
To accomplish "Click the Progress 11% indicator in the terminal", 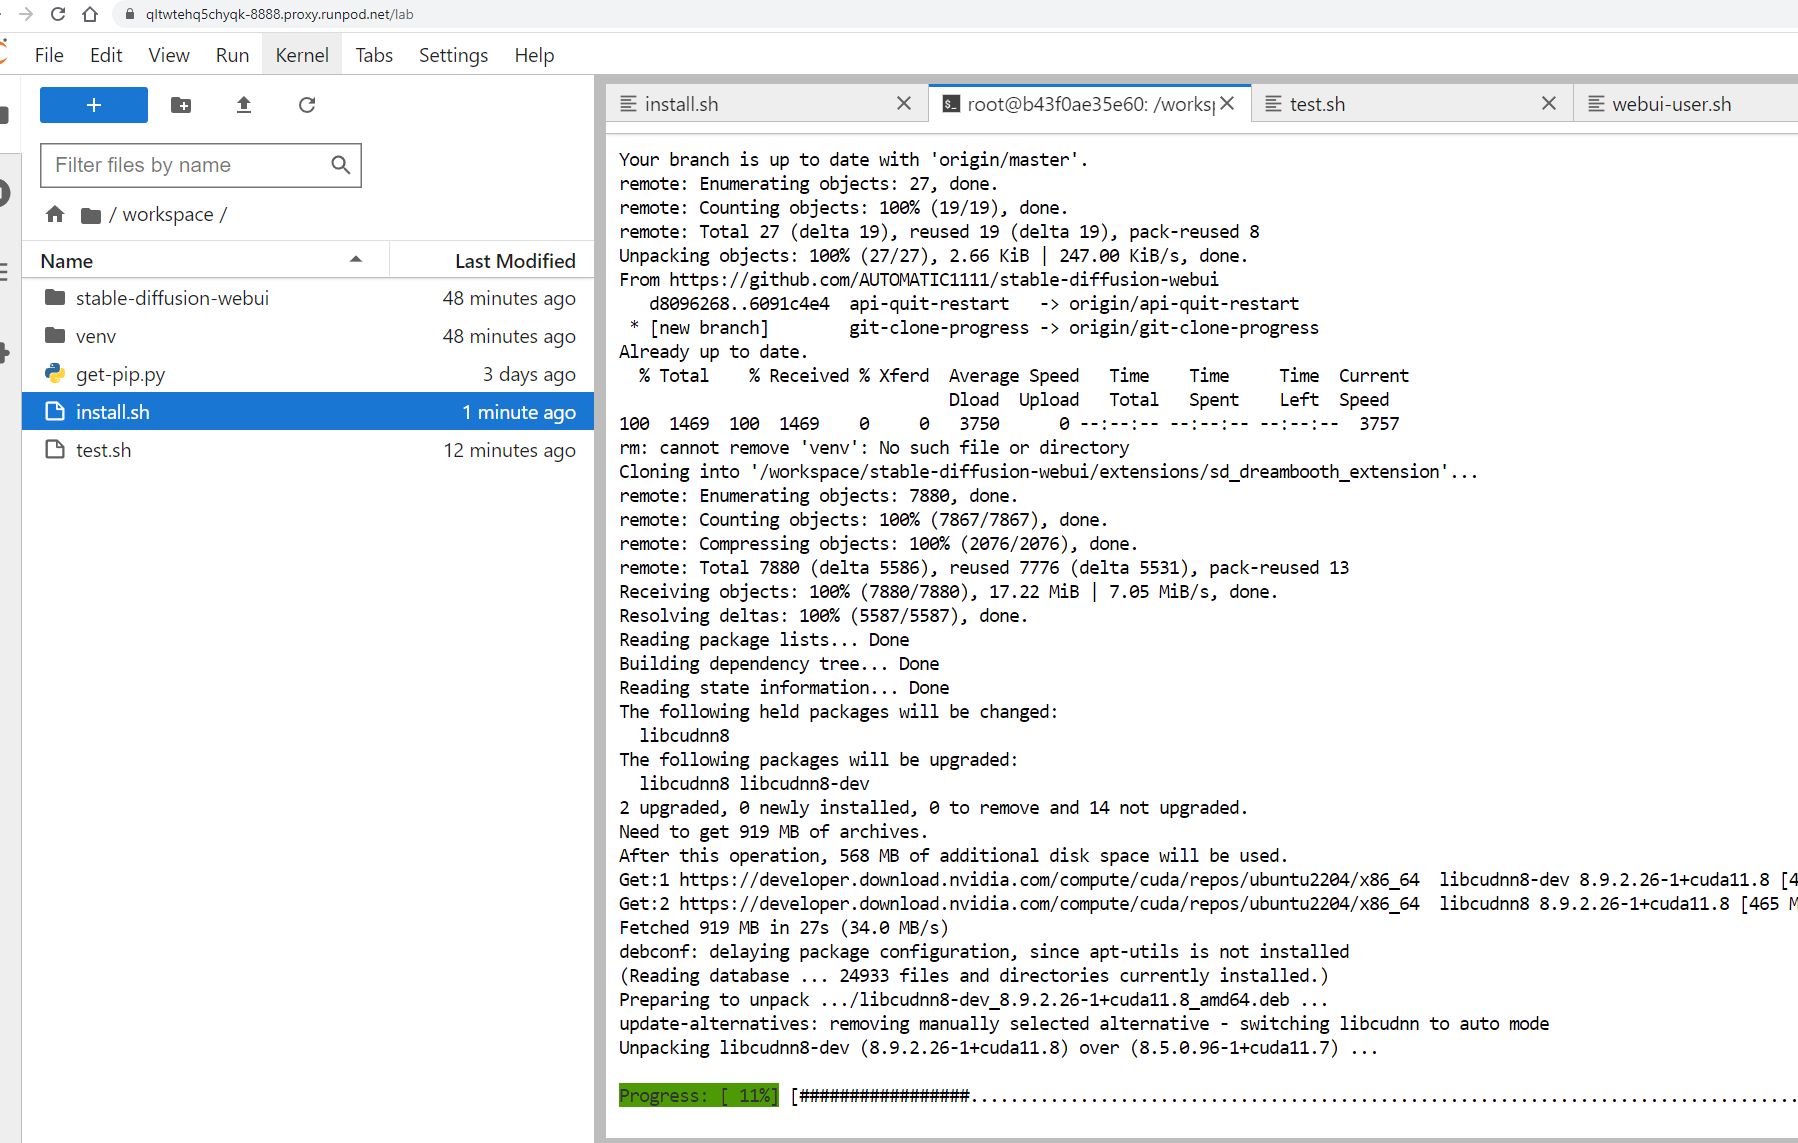I will click(698, 1095).
